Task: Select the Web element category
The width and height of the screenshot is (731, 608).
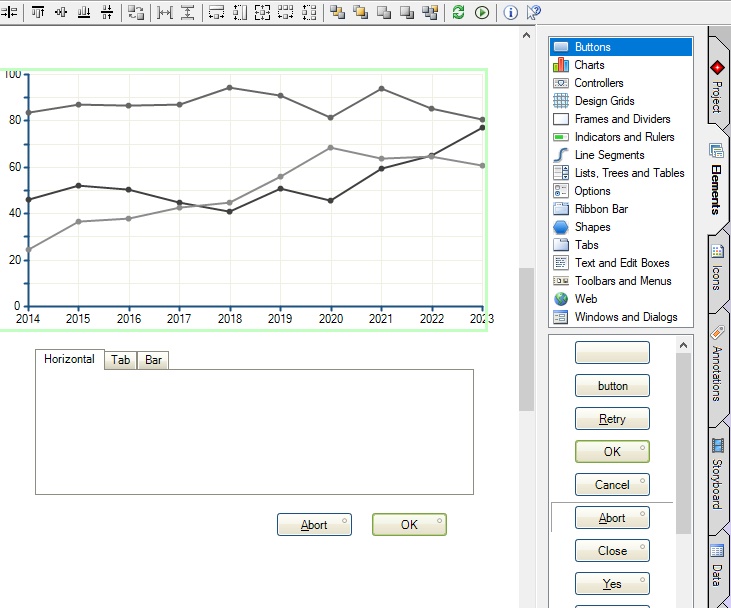Action: coord(586,299)
